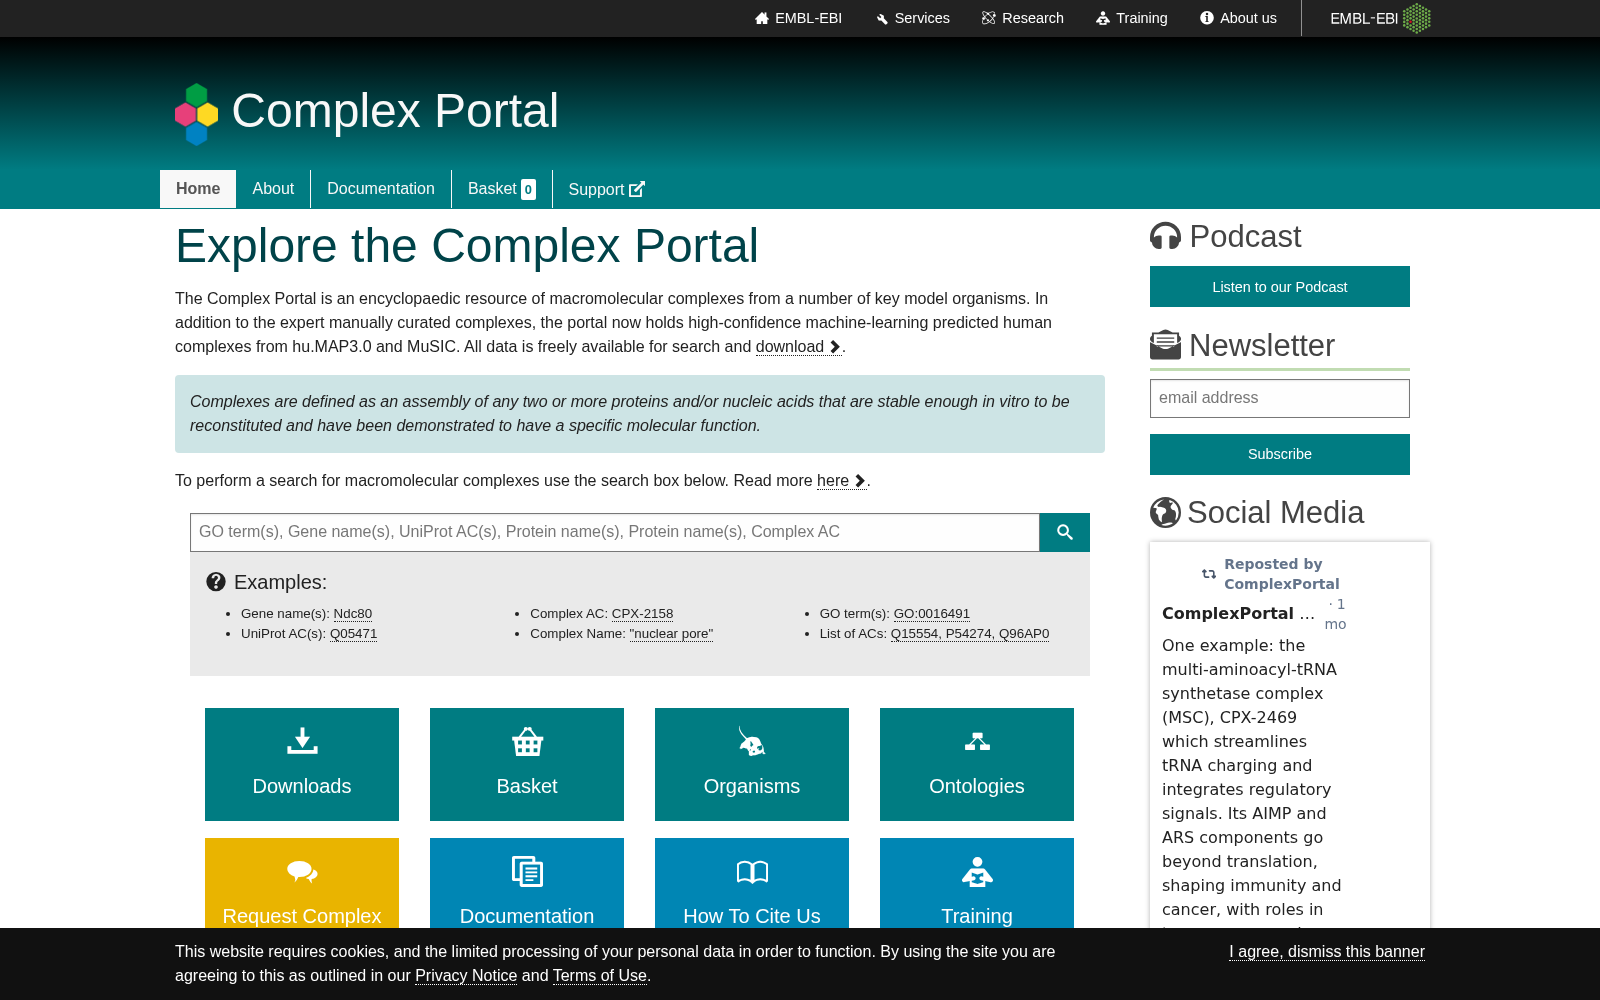1600x1000 pixels.
Task: Open the Organisms tile
Action: [x=752, y=764]
